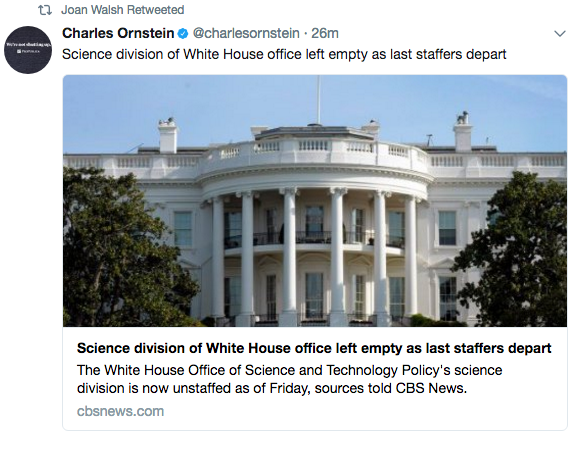Visit the @charlesornstein handle
This screenshot has height=449, width=577.
(x=246, y=33)
